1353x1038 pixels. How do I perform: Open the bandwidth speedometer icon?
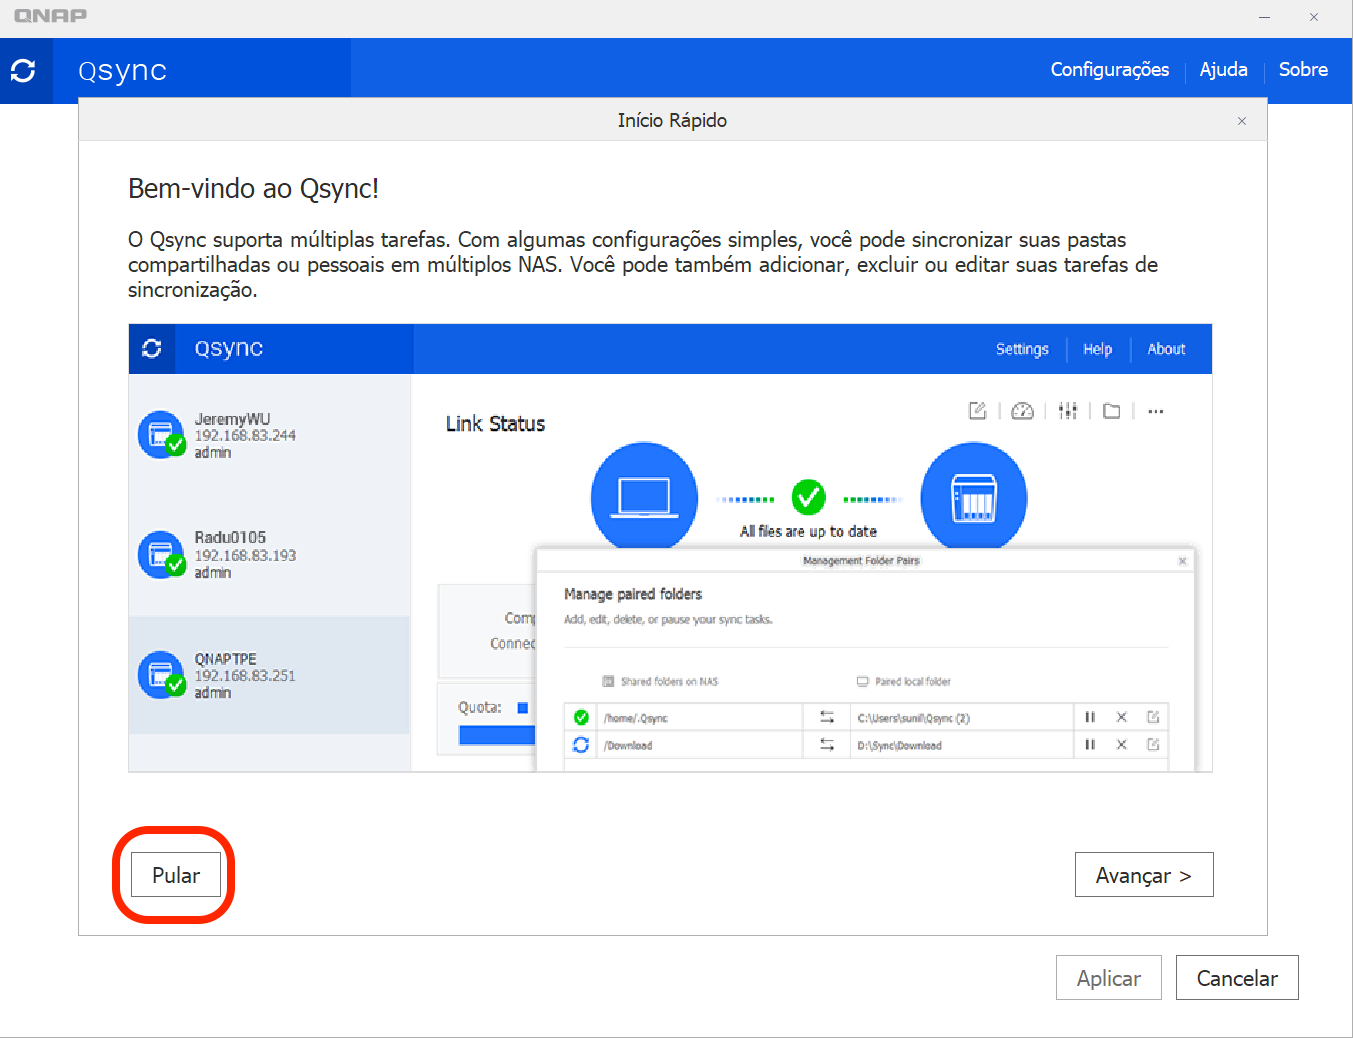coord(1021,410)
